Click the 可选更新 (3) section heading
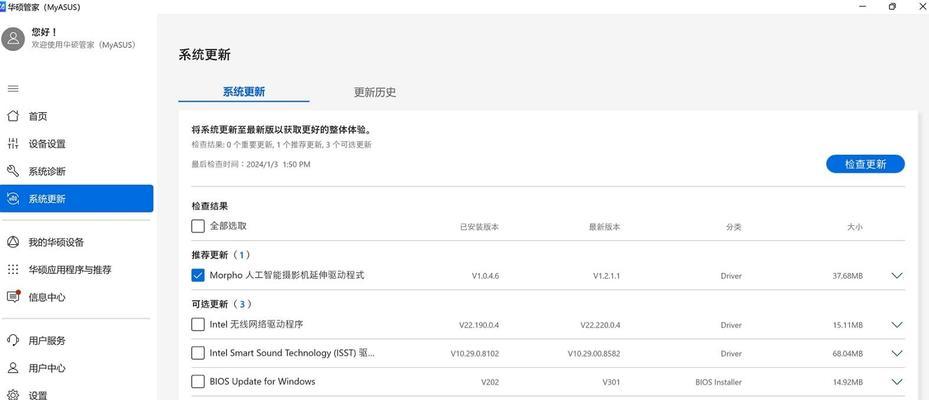929x400 pixels. pos(221,304)
